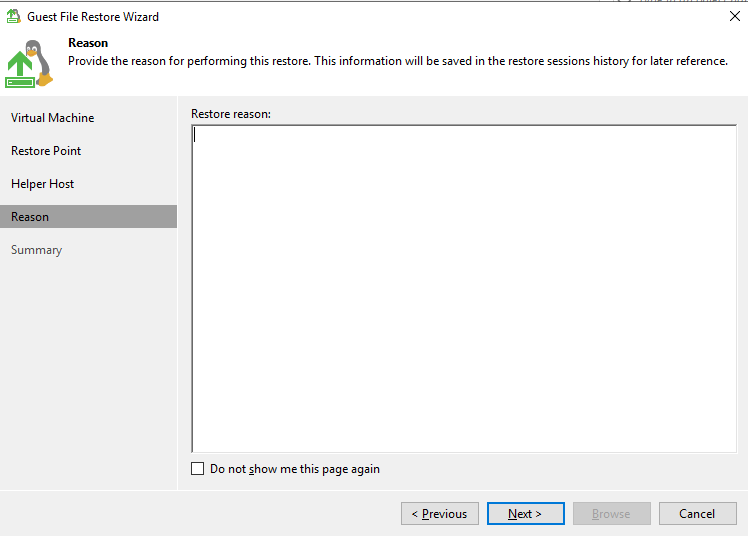
Task: Click the greyed-out Browse button
Action: pos(611,514)
